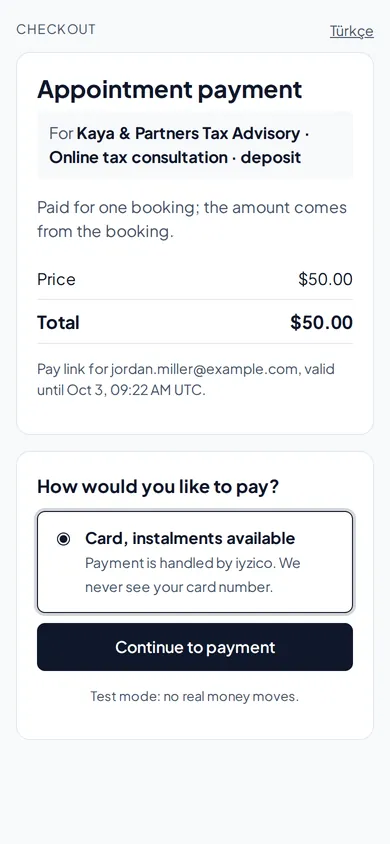Select the Card payment radio button
The height and width of the screenshot is (844, 390).
(63, 539)
